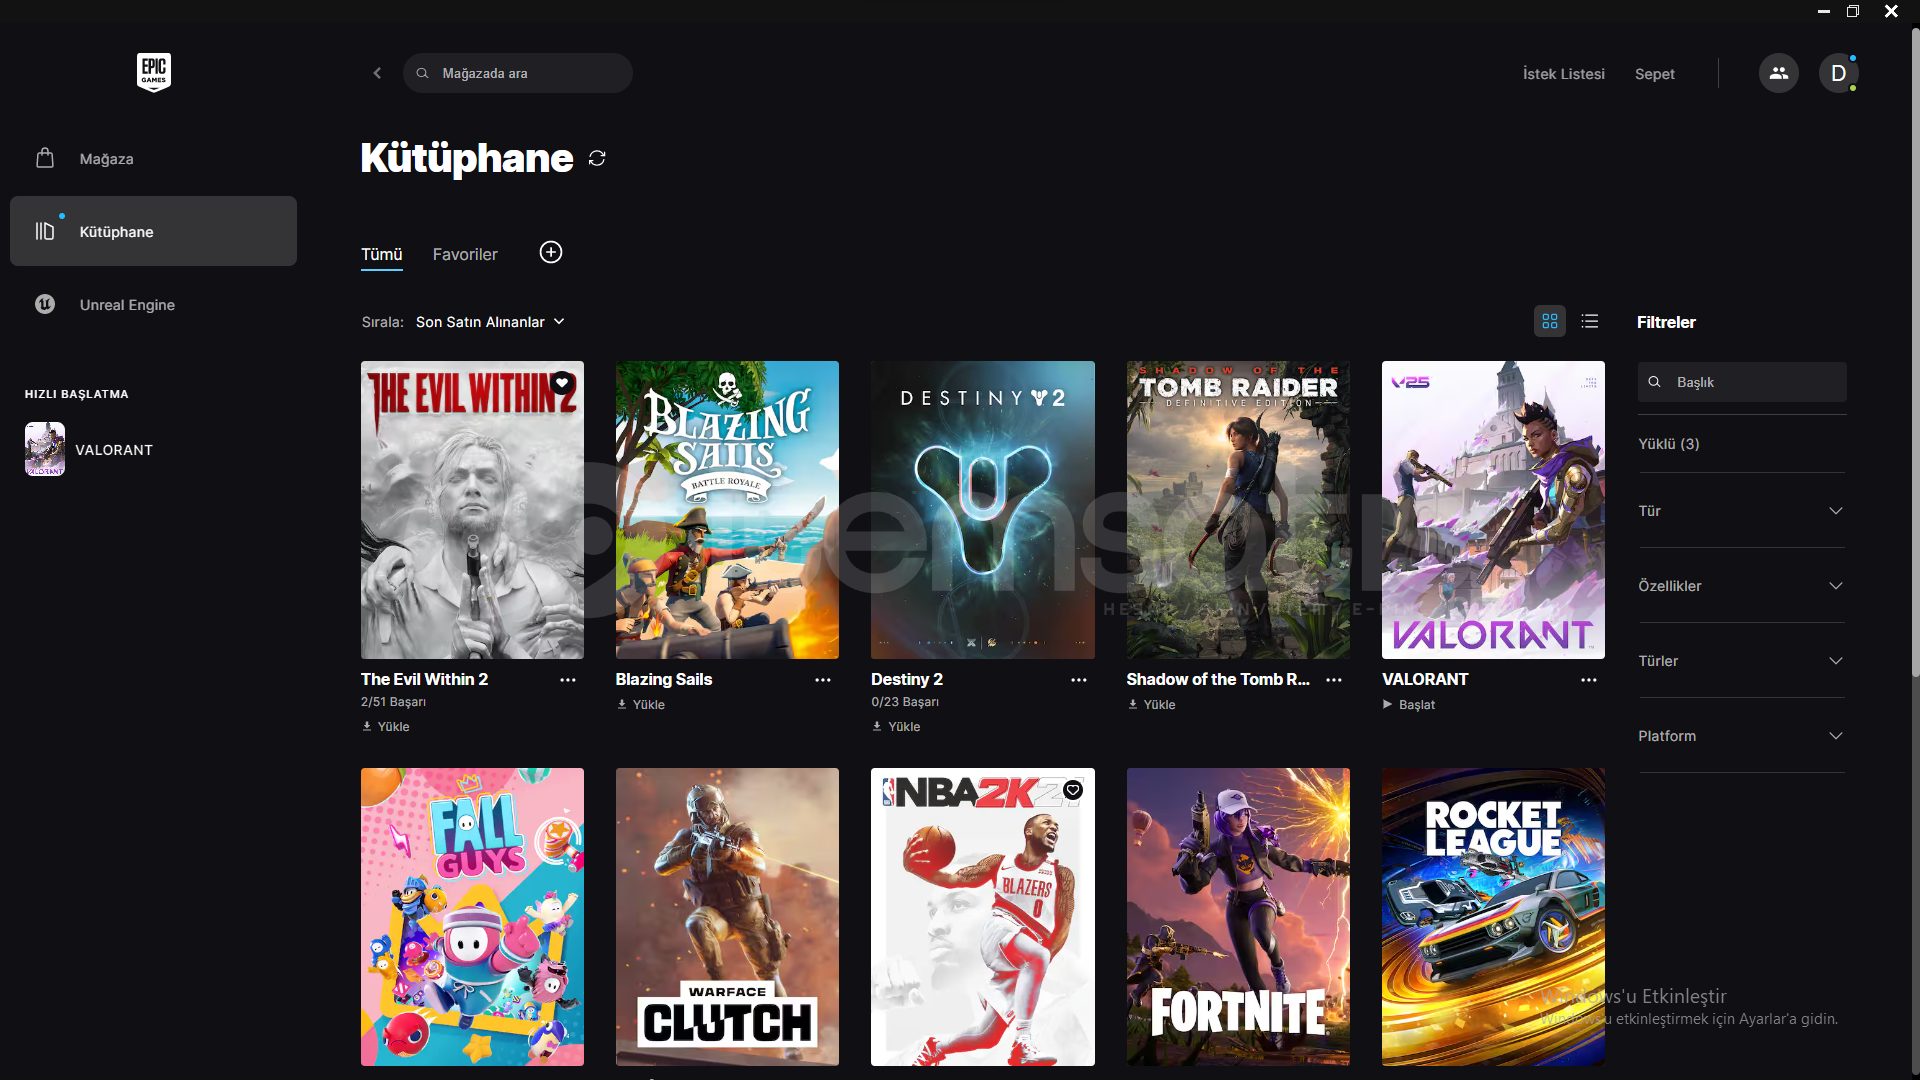Image resolution: width=1920 pixels, height=1080 pixels.
Task: Launch VALORANT from quick launch
Action: click(x=90, y=449)
